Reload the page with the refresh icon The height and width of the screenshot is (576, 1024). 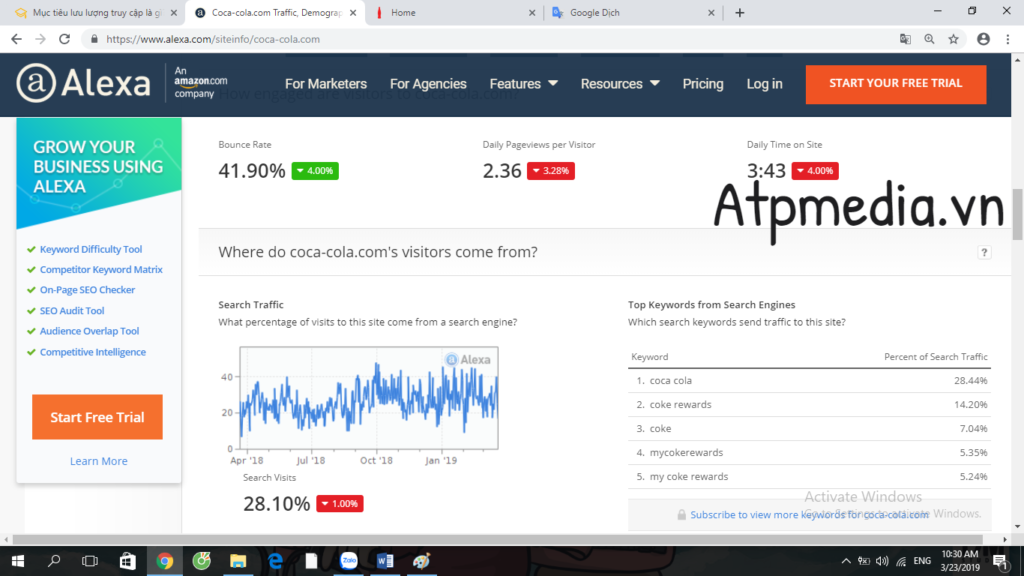(64, 39)
